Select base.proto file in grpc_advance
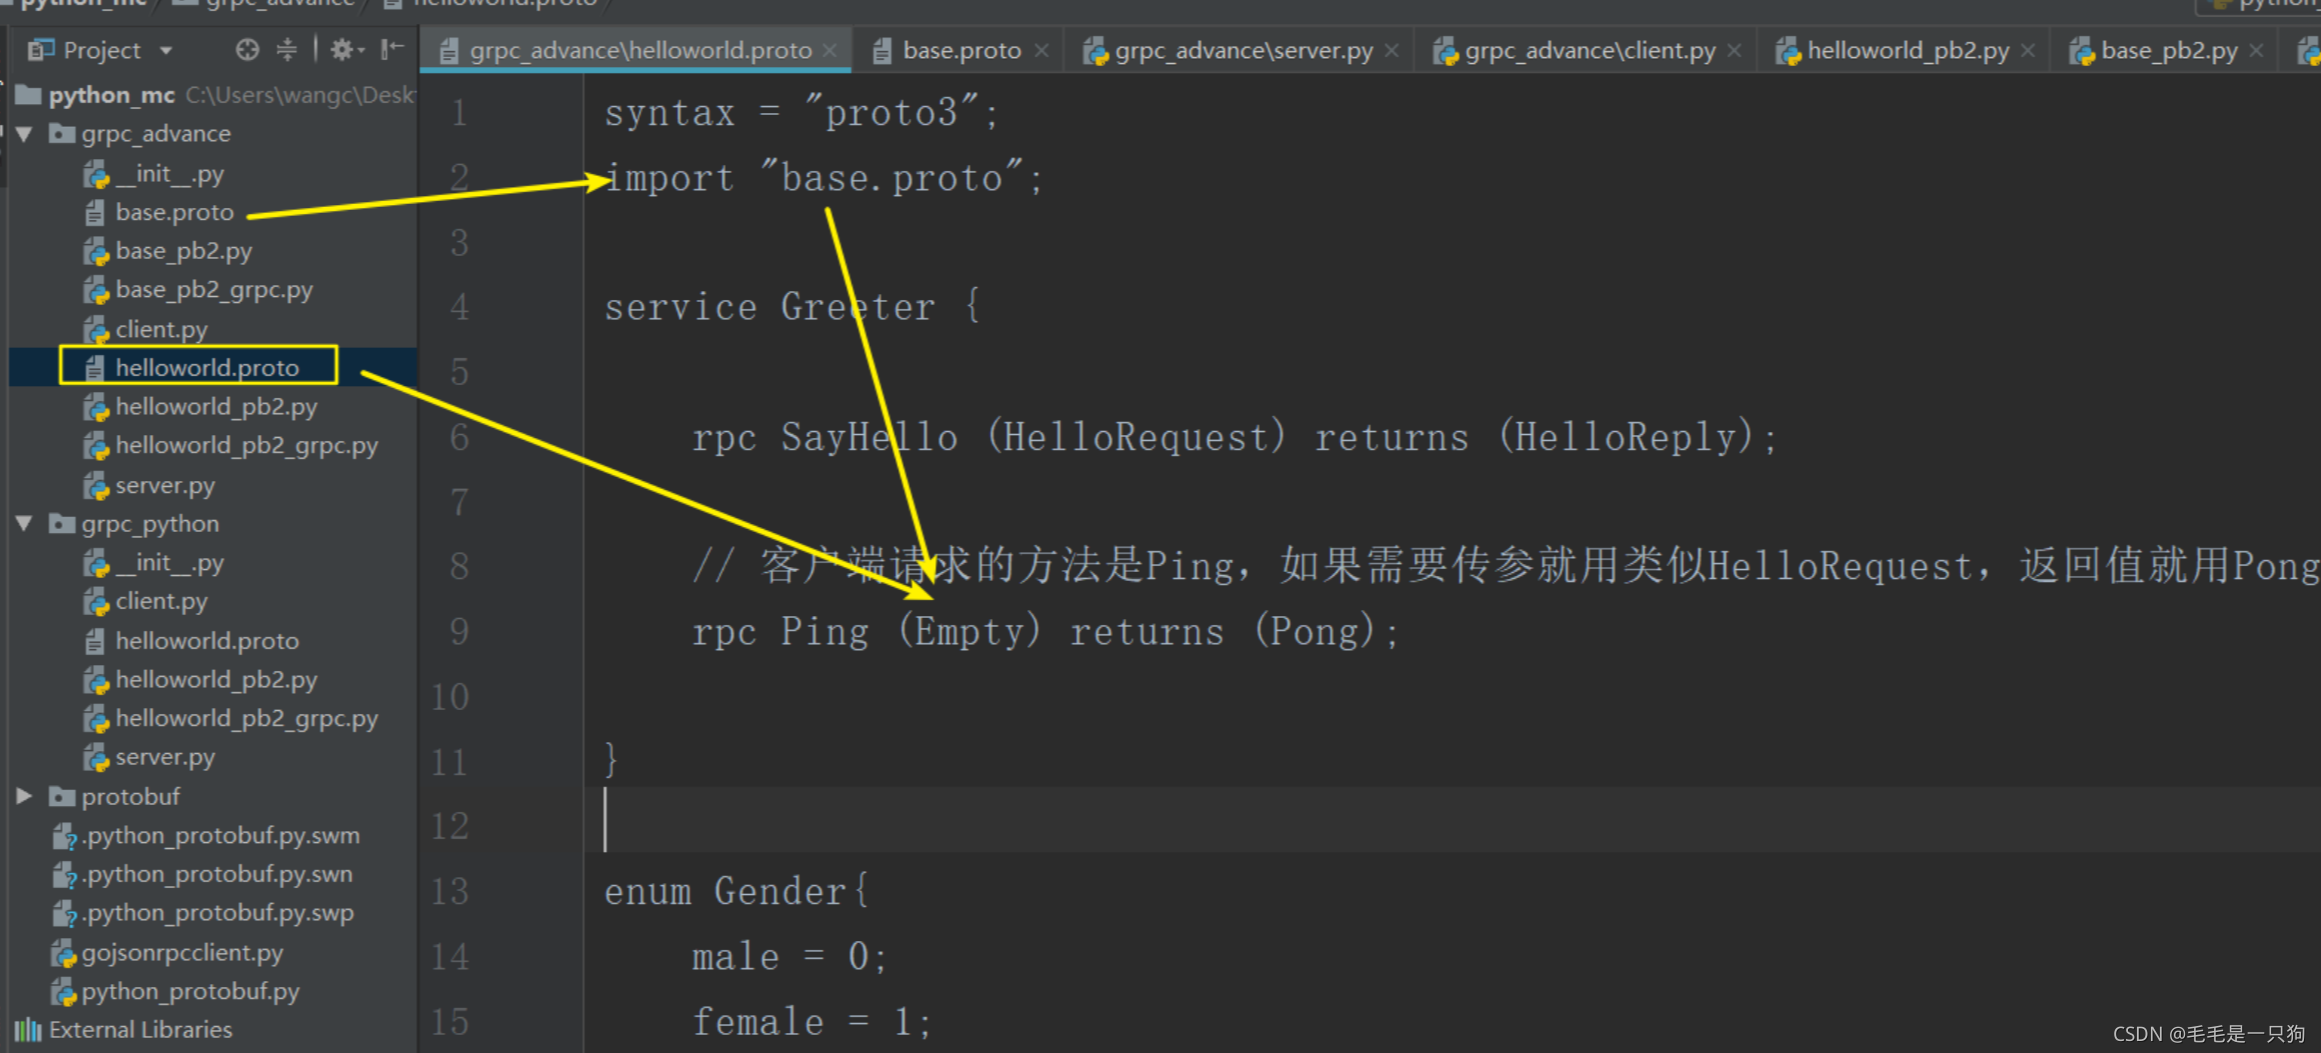Screen dimensions: 2321x1053 (174, 212)
